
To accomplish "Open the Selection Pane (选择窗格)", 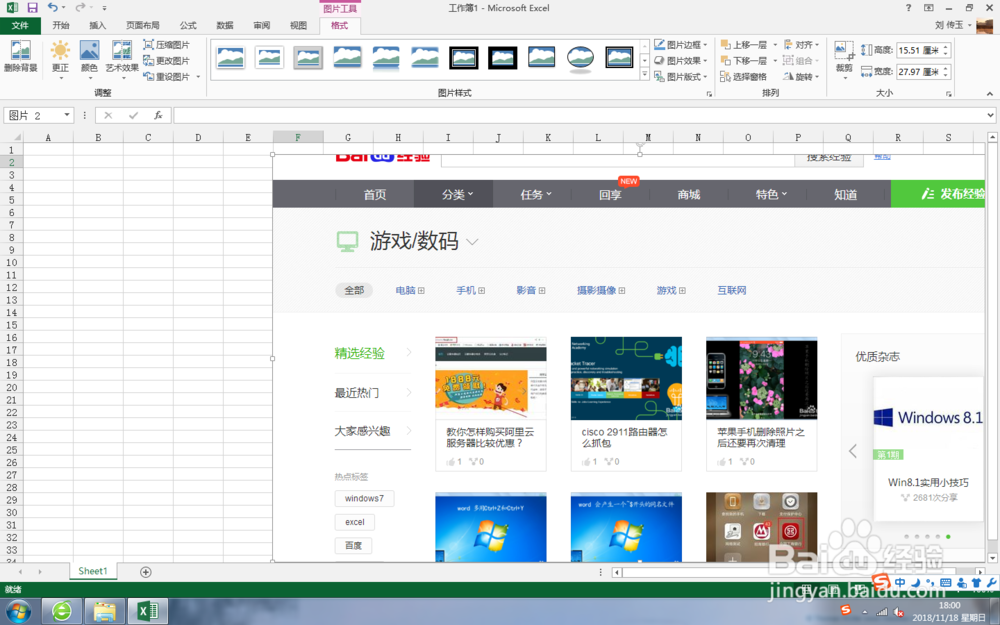I will (x=744, y=77).
